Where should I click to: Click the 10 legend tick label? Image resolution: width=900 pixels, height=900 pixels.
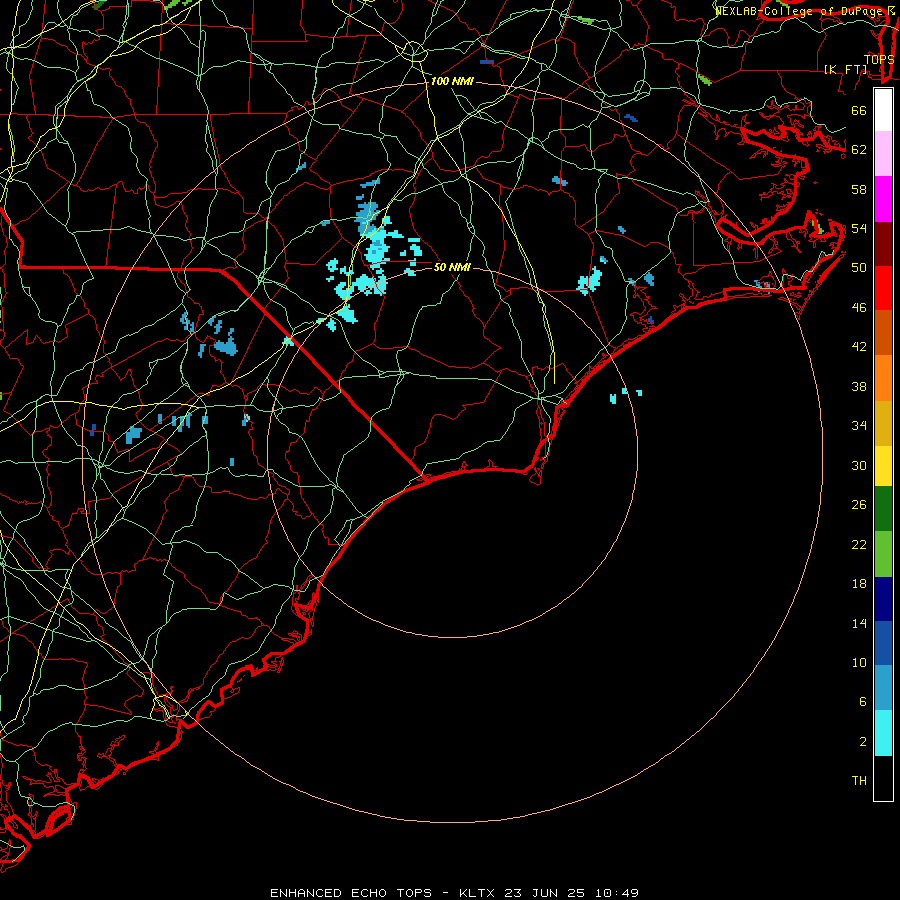[x=859, y=662]
